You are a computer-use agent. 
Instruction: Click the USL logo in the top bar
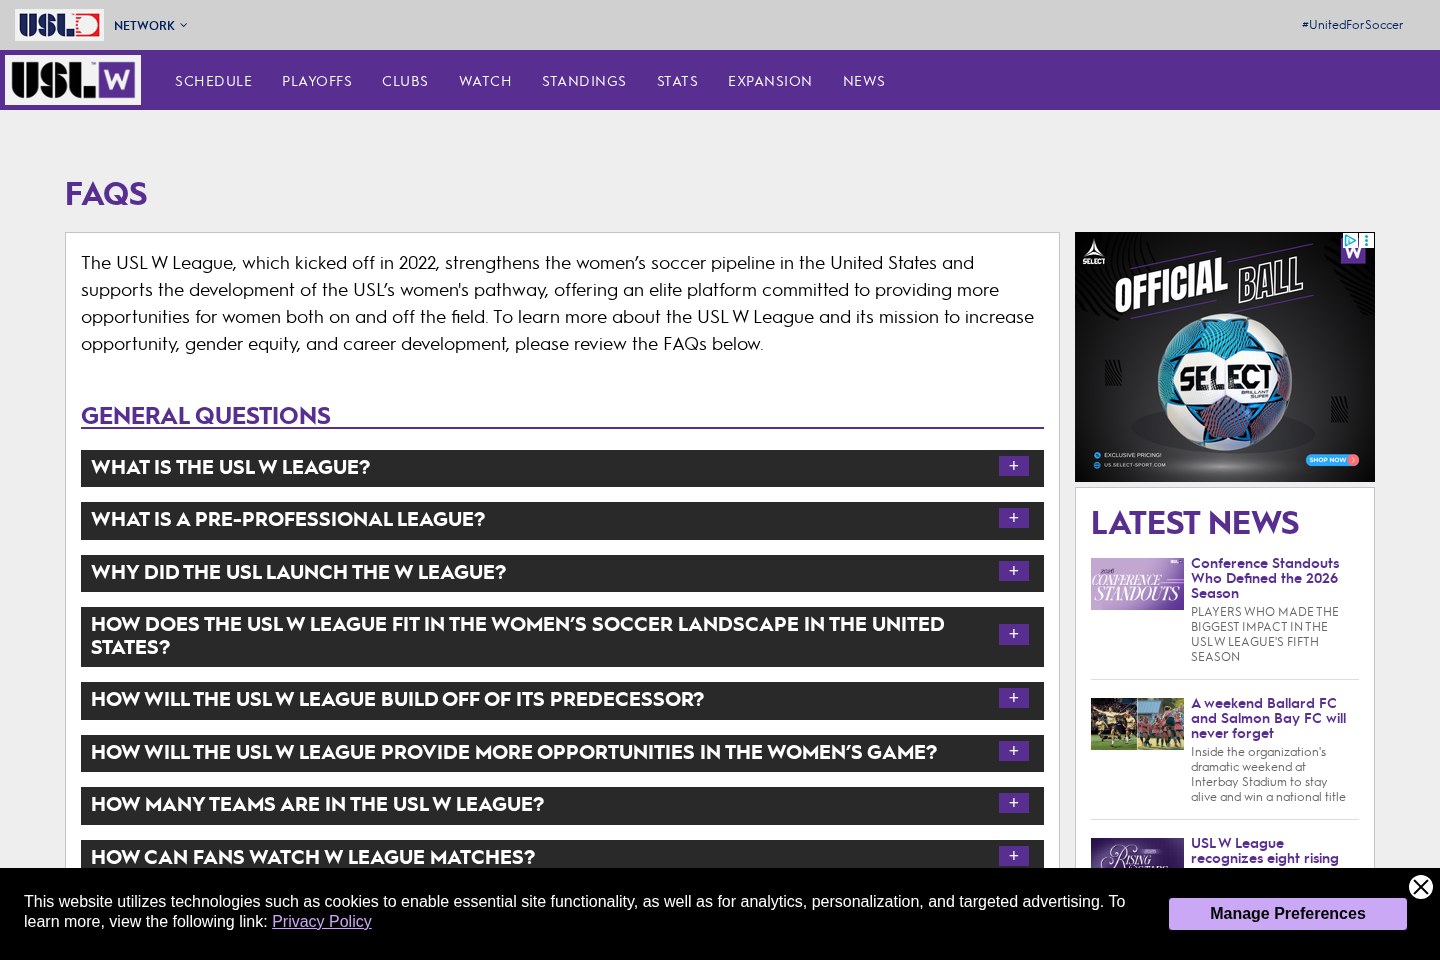pyautogui.click(x=59, y=25)
